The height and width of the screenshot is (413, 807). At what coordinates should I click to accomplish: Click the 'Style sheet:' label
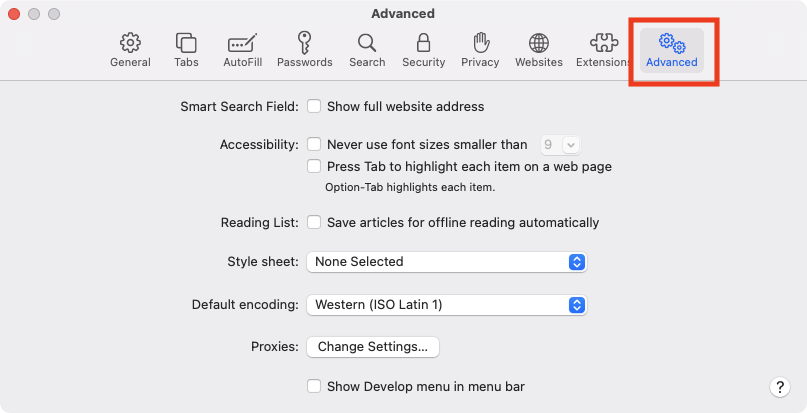[263, 262]
